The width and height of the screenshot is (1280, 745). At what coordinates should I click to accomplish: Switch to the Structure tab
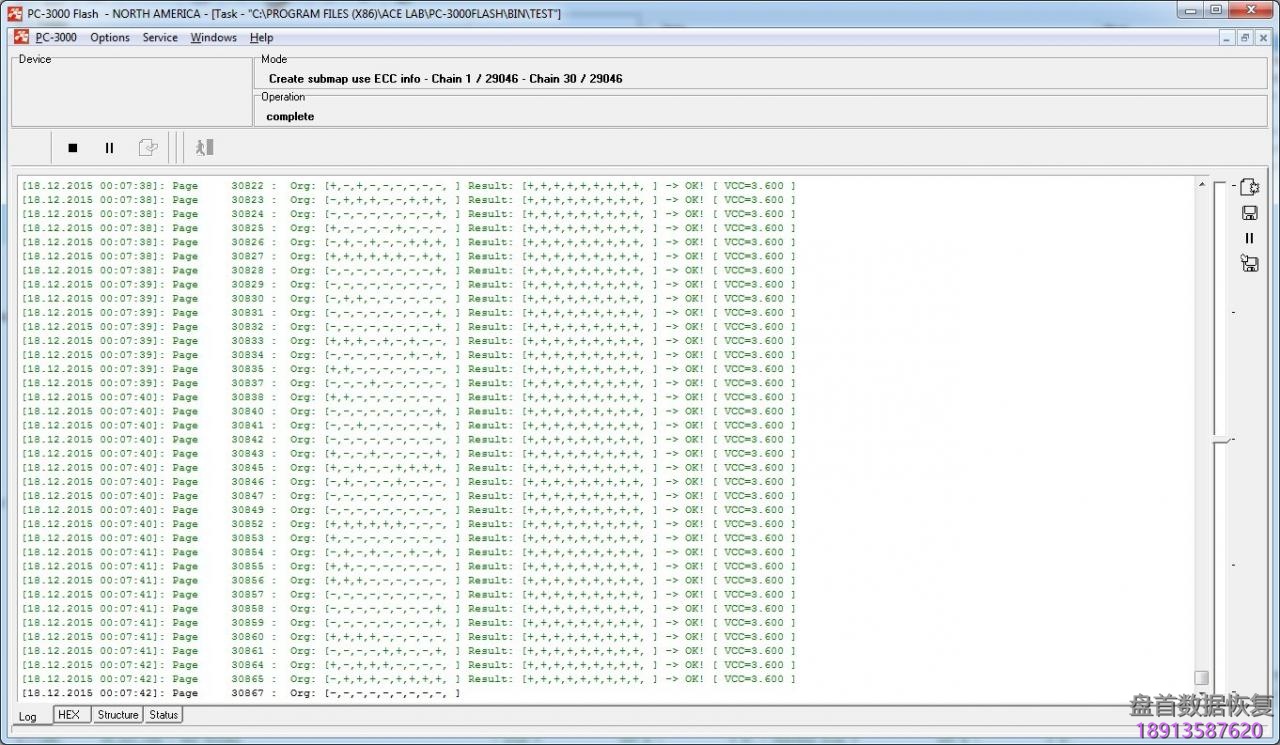coord(118,715)
